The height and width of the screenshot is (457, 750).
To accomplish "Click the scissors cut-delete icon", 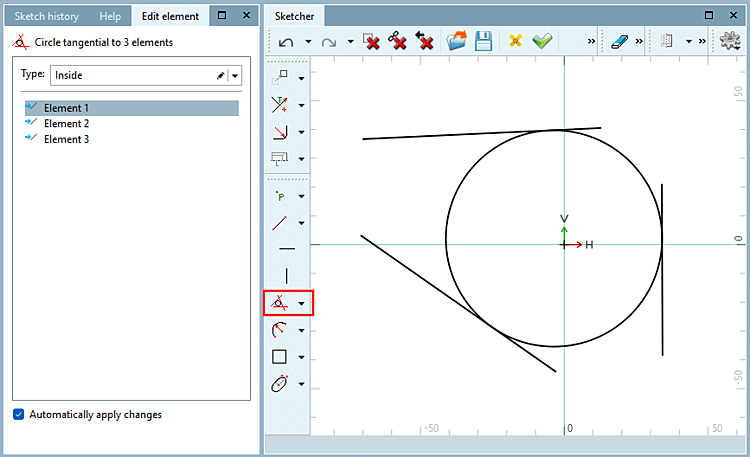I will point(397,41).
